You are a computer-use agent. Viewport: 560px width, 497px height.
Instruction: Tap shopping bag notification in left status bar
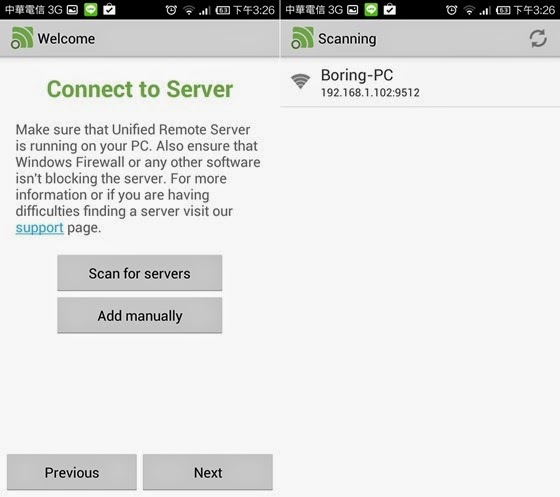pos(109,9)
